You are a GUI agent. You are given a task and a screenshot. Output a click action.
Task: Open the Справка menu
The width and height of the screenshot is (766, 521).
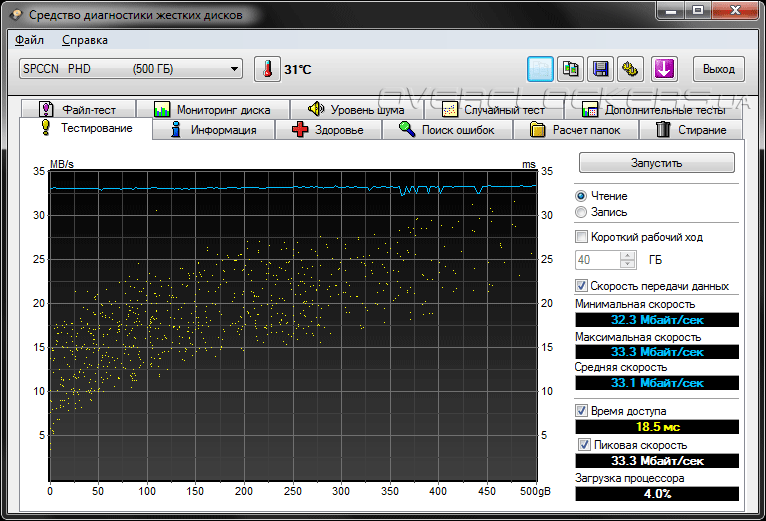pyautogui.click(x=85, y=40)
